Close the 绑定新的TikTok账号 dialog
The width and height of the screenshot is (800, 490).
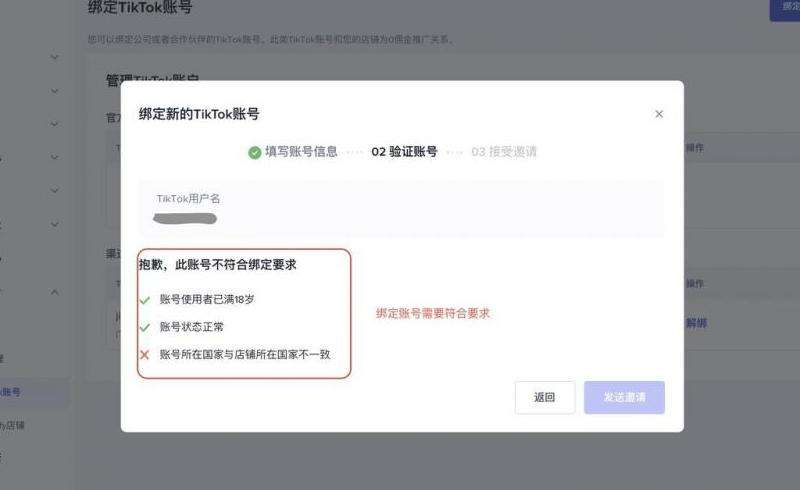(659, 114)
